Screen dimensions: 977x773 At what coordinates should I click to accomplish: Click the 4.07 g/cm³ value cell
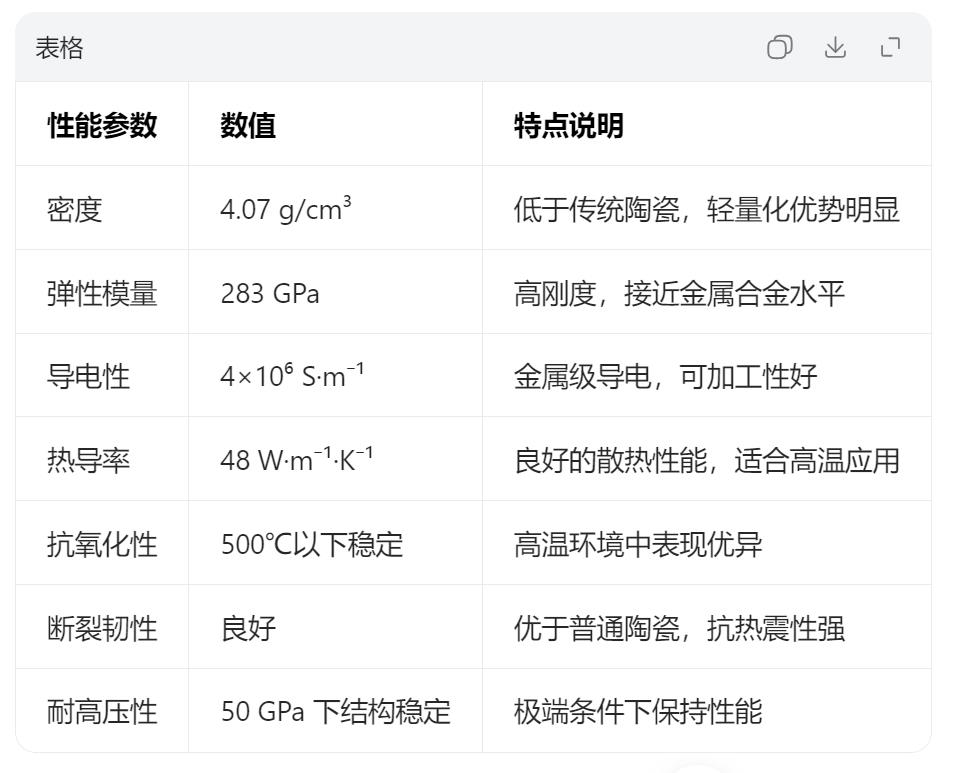click(x=286, y=210)
